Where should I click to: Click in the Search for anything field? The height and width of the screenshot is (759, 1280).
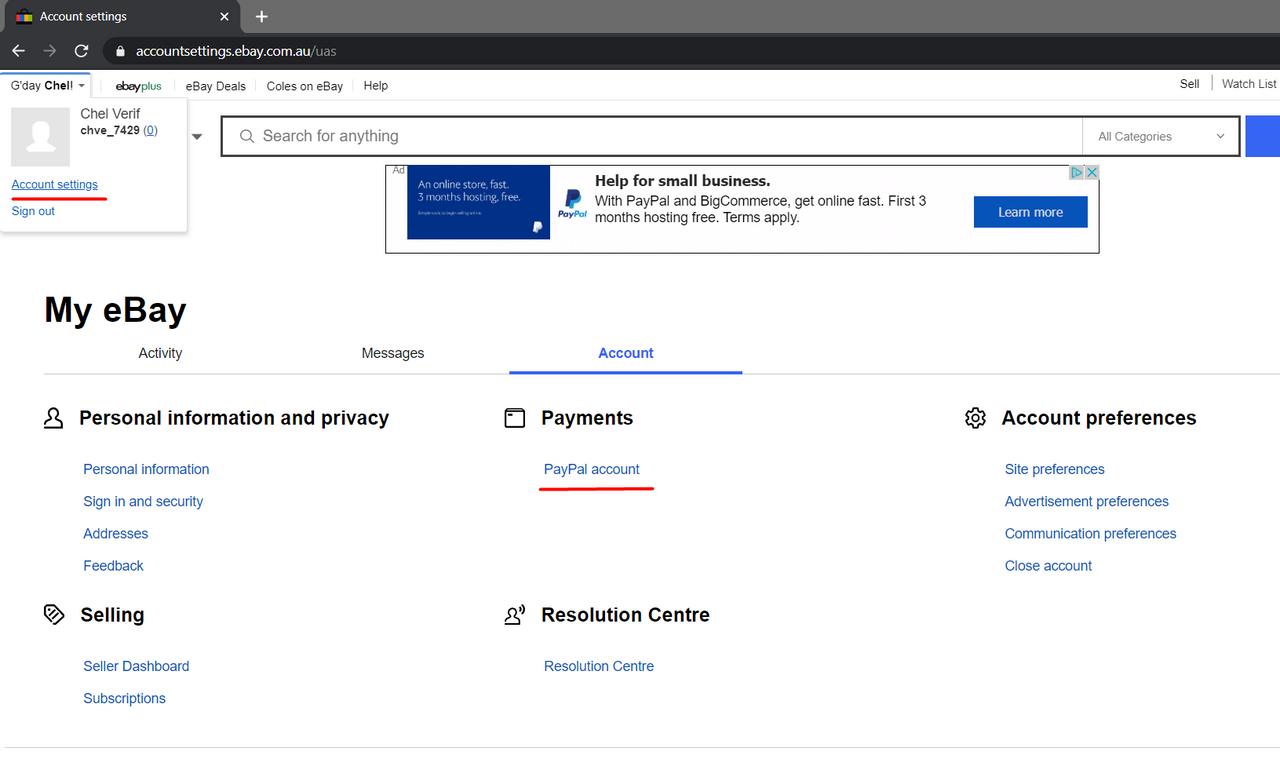tap(650, 137)
